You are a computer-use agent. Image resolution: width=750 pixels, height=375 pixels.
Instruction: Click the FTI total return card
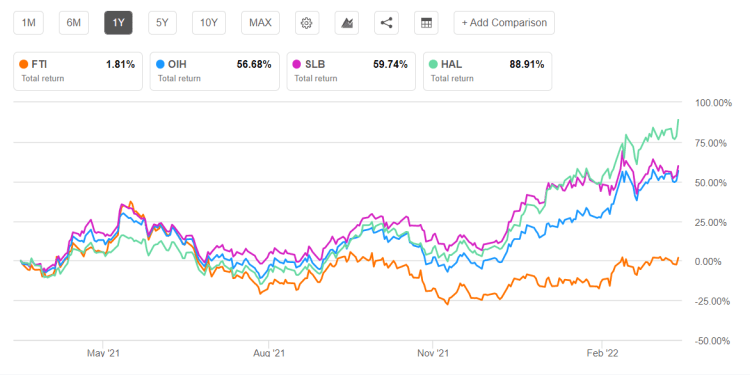tap(78, 71)
